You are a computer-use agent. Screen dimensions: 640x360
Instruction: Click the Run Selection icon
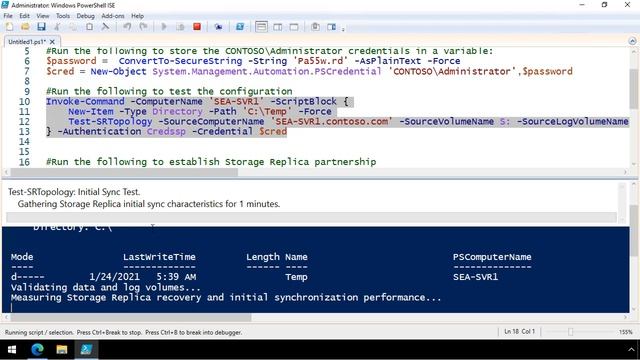(180, 27)
